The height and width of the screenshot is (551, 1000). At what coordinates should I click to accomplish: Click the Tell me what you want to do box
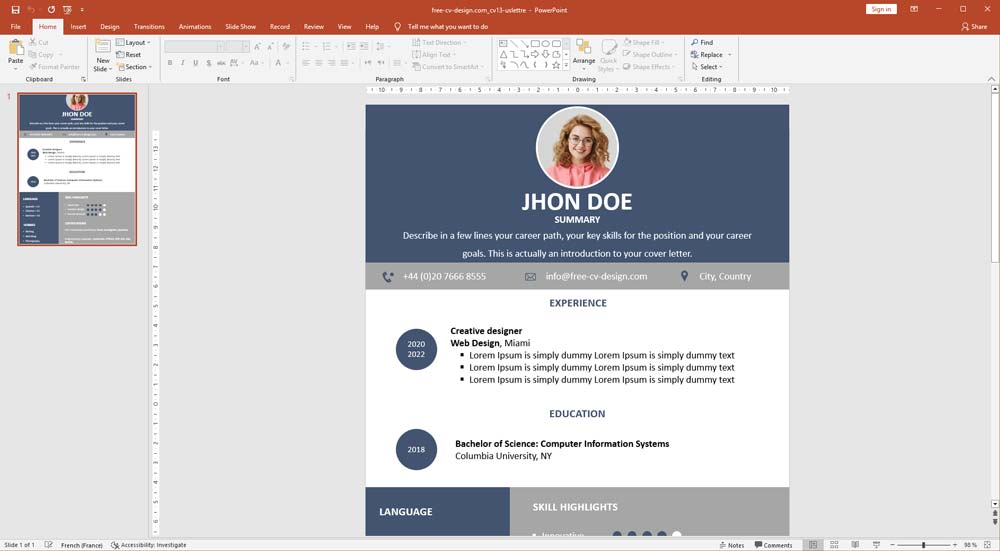(441, 27)
